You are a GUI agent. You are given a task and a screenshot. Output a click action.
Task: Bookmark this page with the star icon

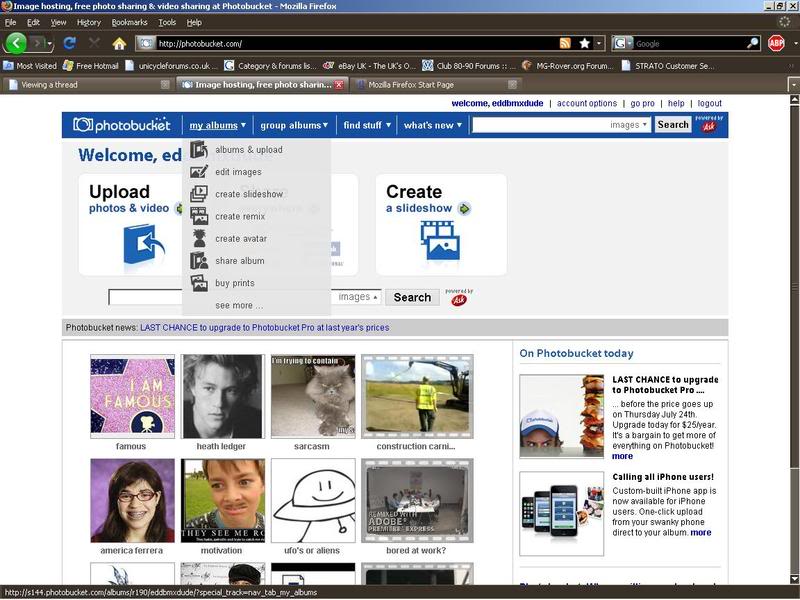(585, 43)
